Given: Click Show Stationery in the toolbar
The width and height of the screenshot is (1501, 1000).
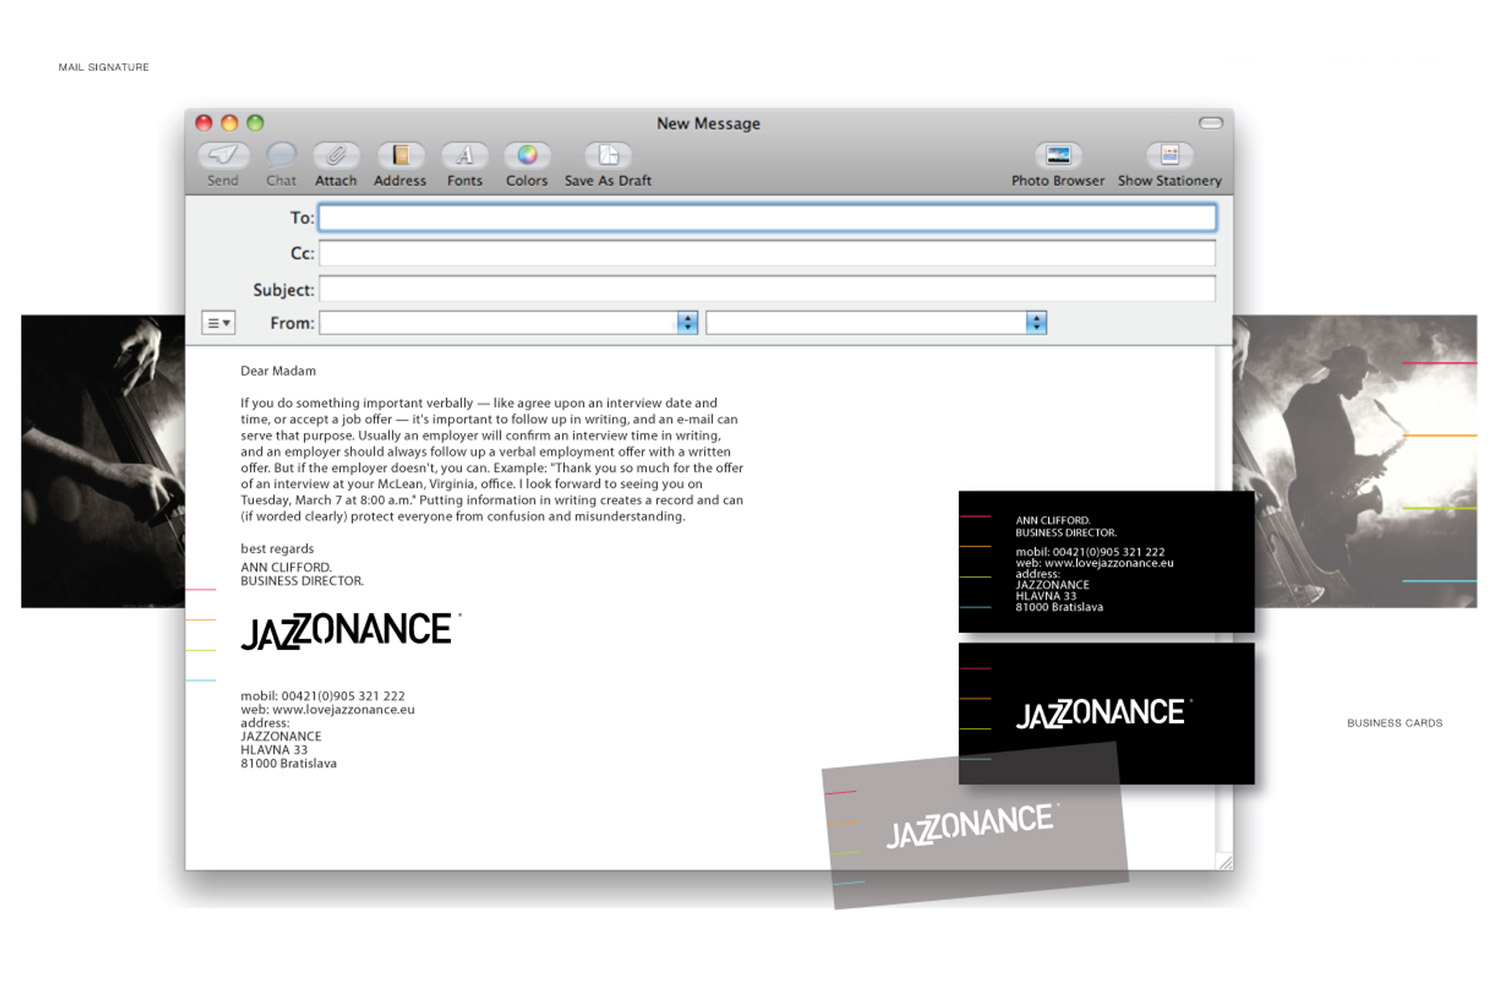Looking at the screenshot, I should [1169, 157].
